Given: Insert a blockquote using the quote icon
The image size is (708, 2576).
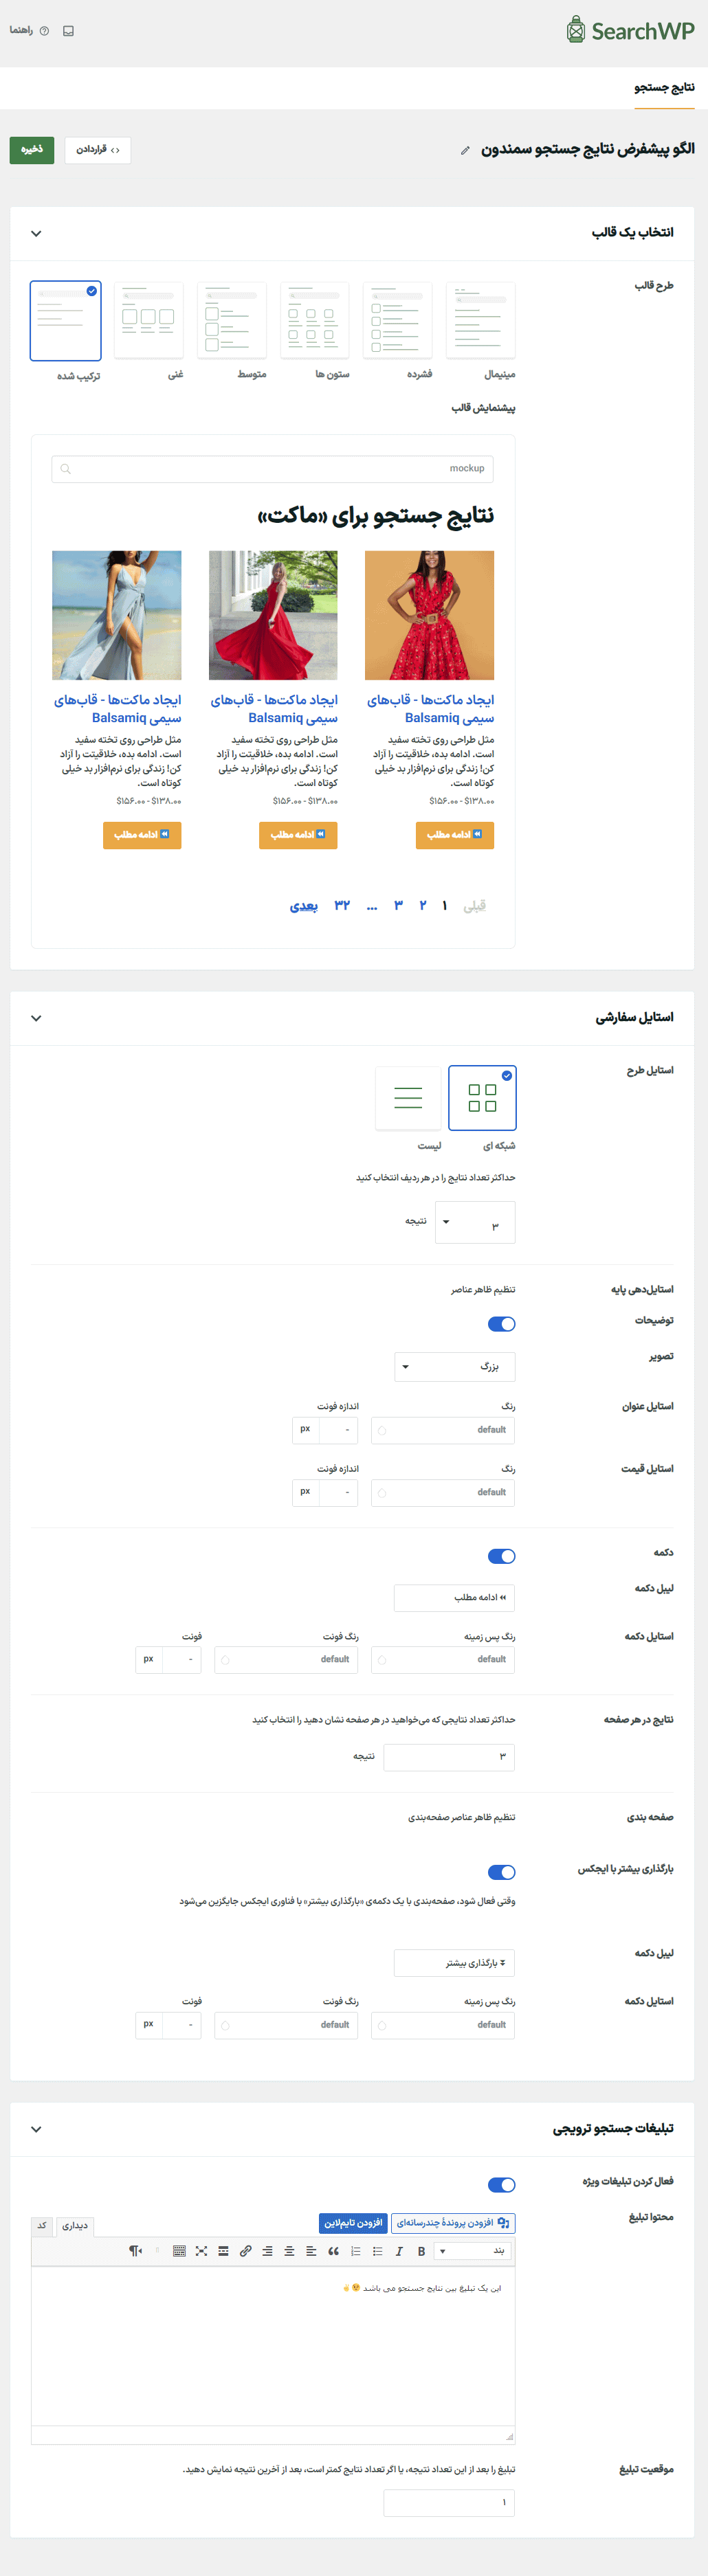Looking at the screenshot, I should coord(333,2251).
